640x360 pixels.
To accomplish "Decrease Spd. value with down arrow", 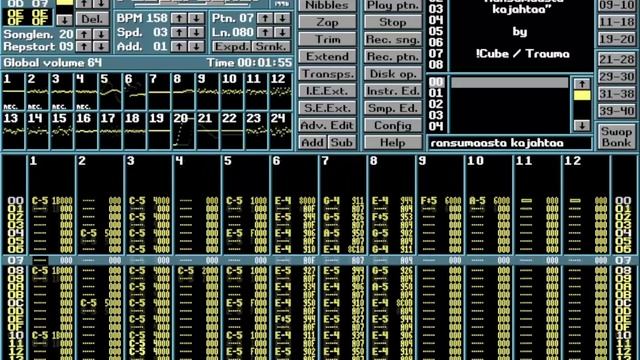I will tap(196, 32).
